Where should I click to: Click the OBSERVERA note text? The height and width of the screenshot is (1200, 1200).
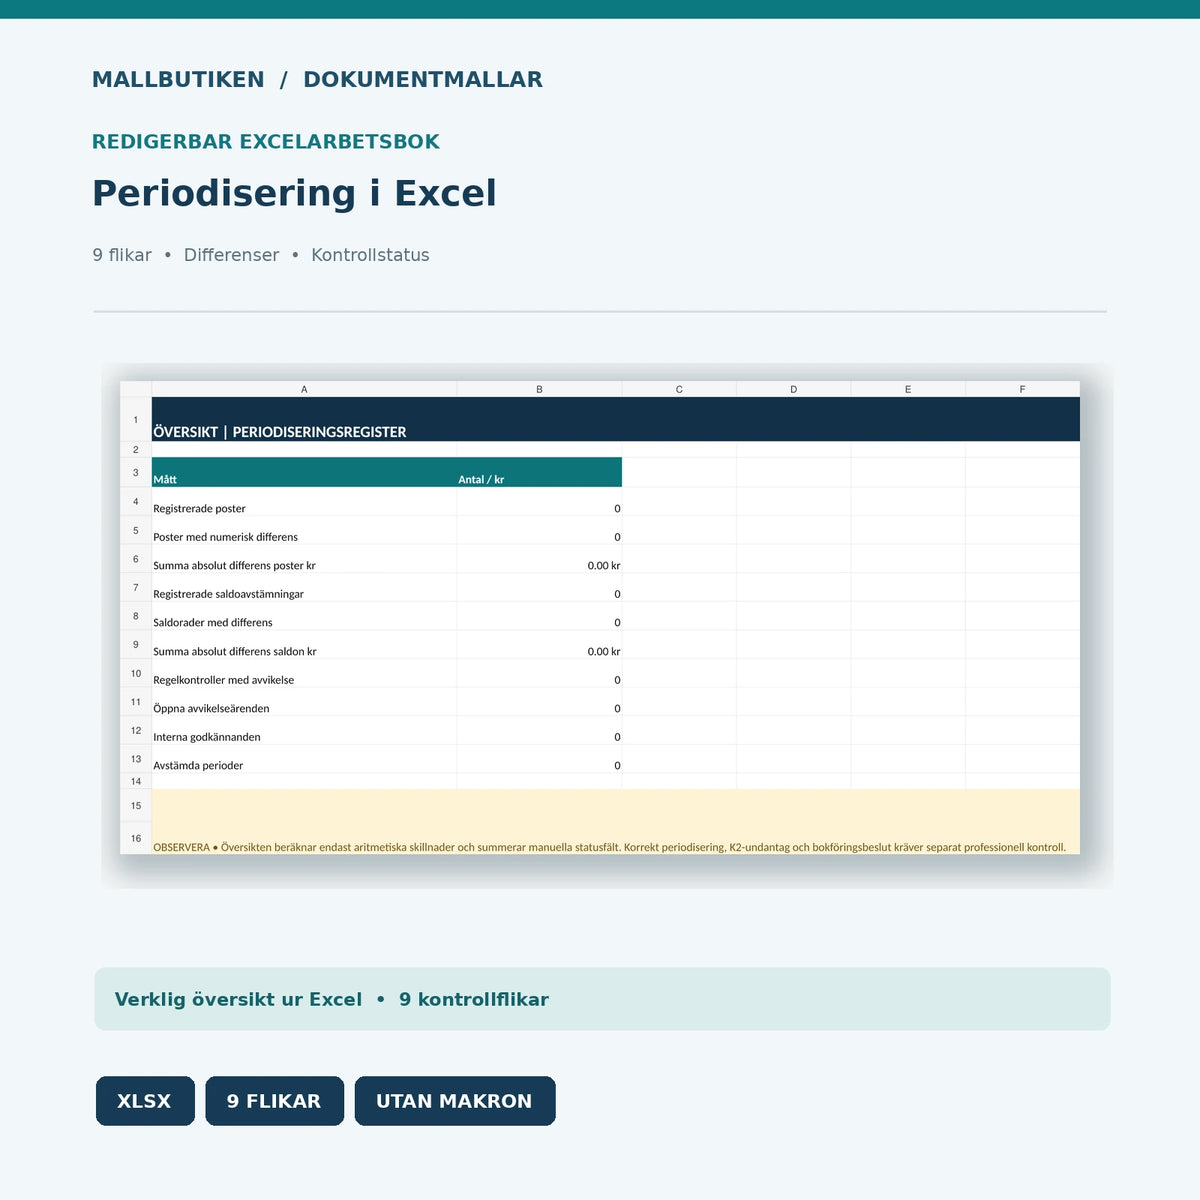pyautogui.click(x=609, y=847)
